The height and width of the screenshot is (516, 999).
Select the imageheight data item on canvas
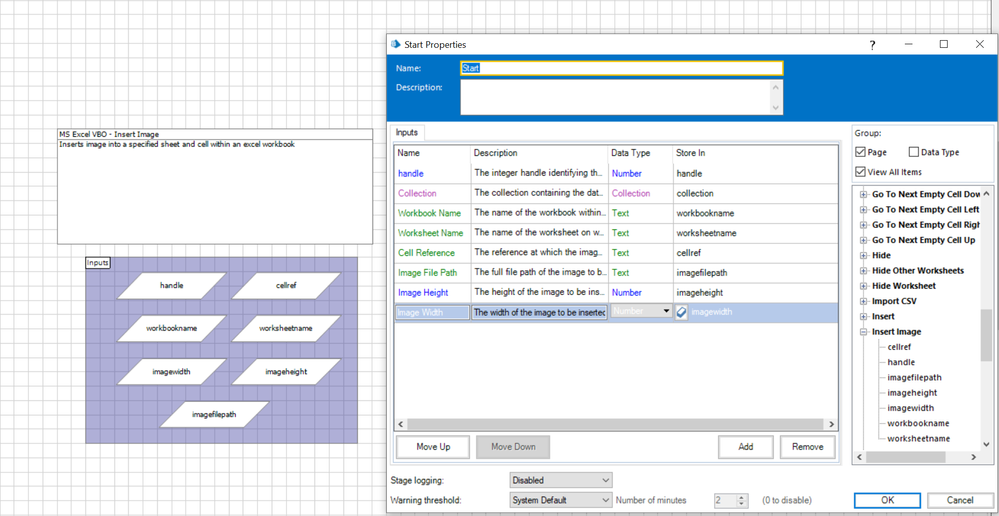tap(286, 372)
